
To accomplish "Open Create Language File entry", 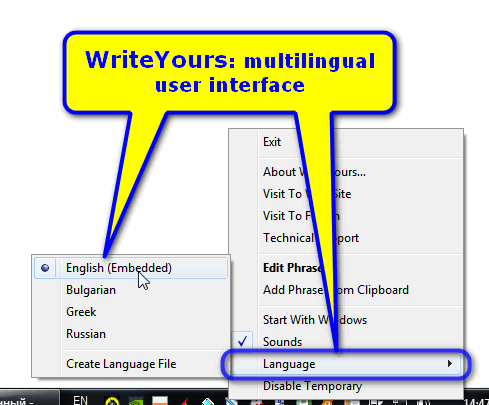I will 131,364.
